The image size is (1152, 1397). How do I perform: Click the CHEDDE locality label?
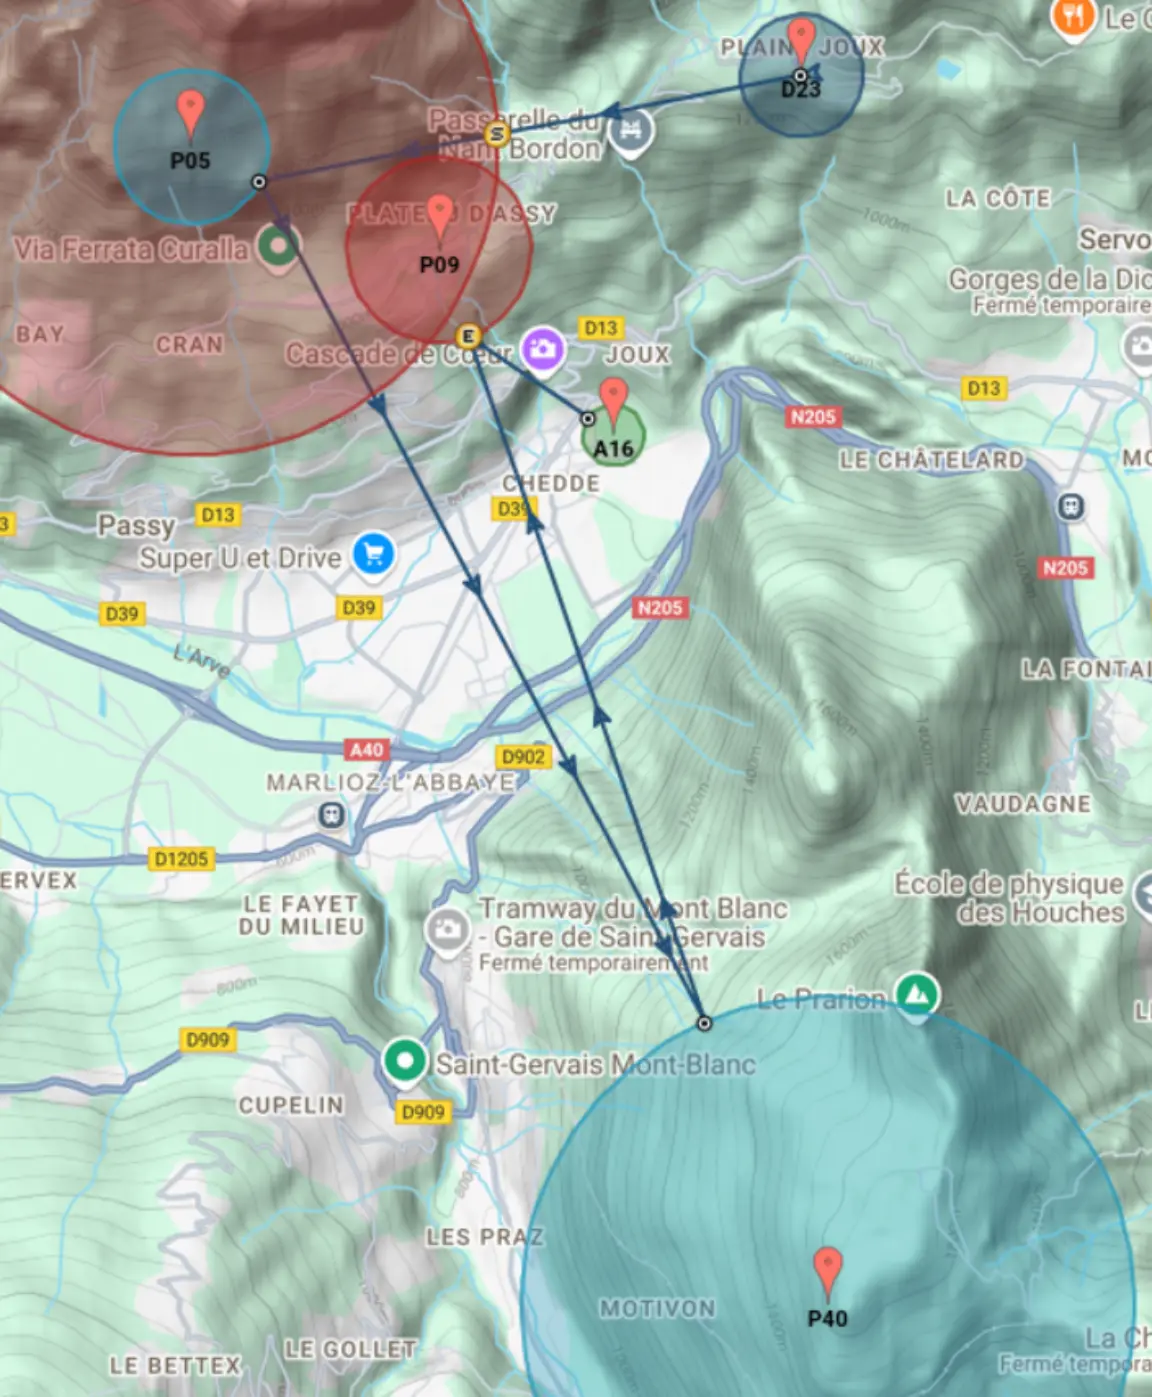coord(551,484)
